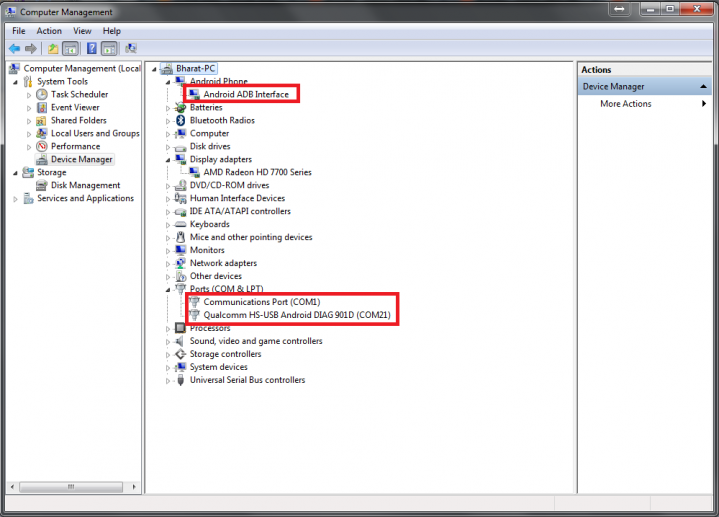Click the Mice and other pointing devices icon
719x517 pixels.
point(181,237)
